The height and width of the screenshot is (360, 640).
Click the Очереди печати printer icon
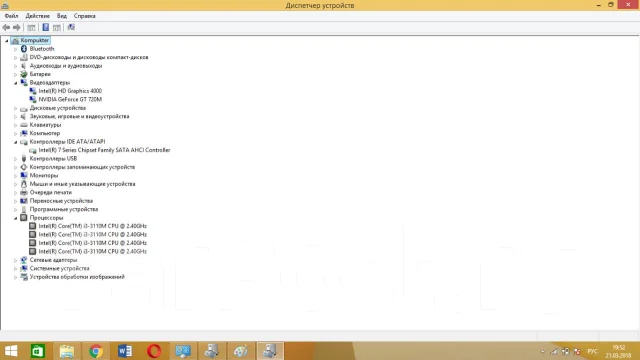point(24,193)
